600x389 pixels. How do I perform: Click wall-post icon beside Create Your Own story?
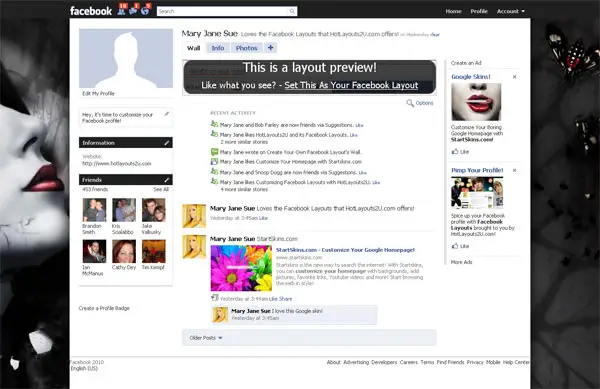214,152
